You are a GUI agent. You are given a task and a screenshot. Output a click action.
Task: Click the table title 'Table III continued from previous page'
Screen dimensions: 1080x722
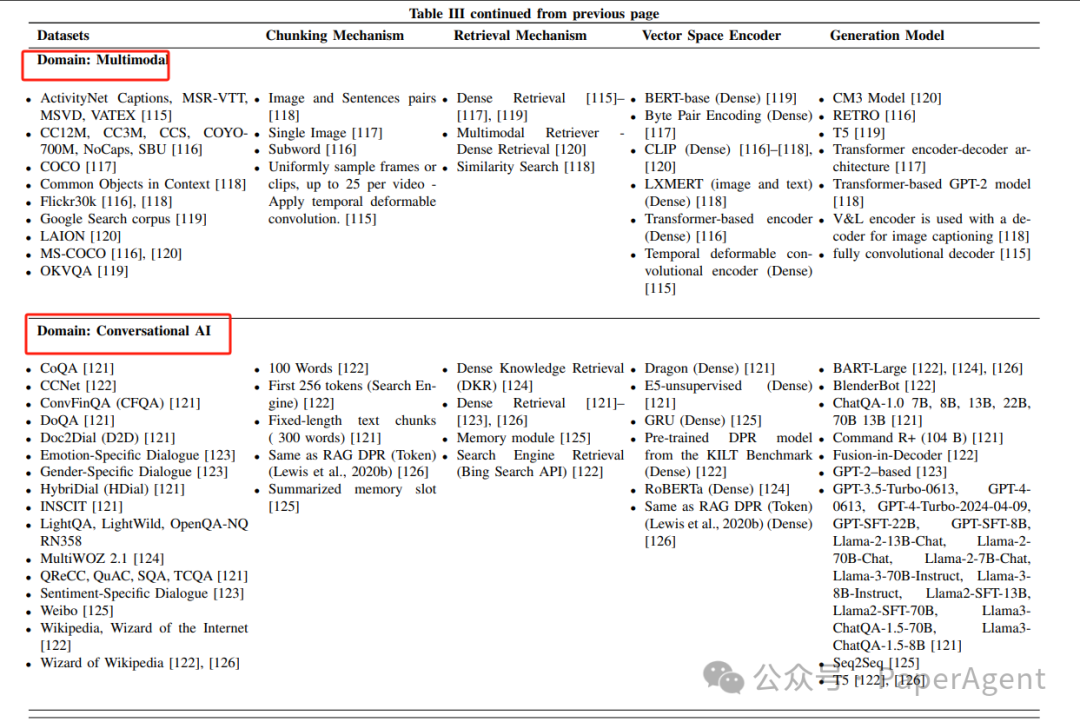coord(534,13)
